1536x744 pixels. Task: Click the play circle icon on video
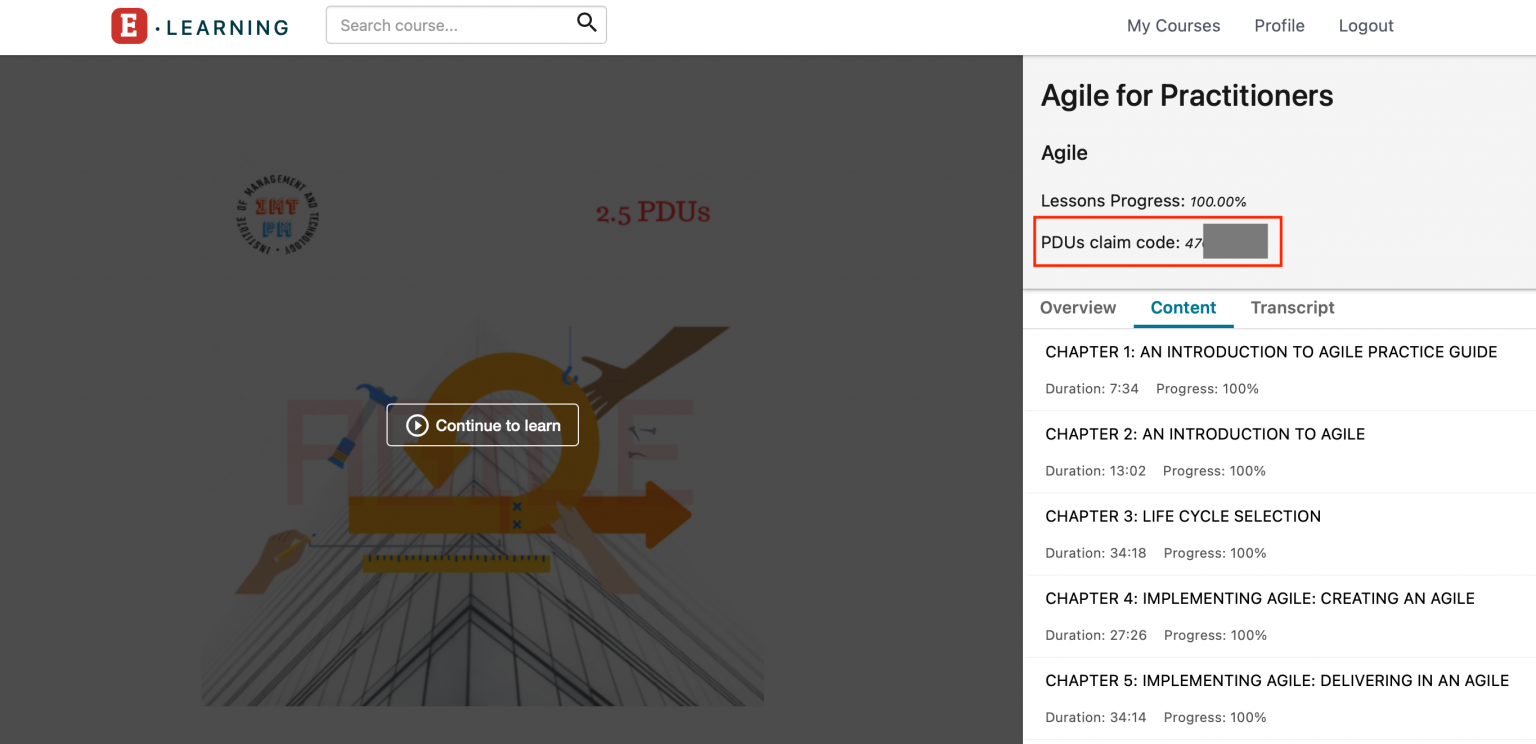coord(417,426)
